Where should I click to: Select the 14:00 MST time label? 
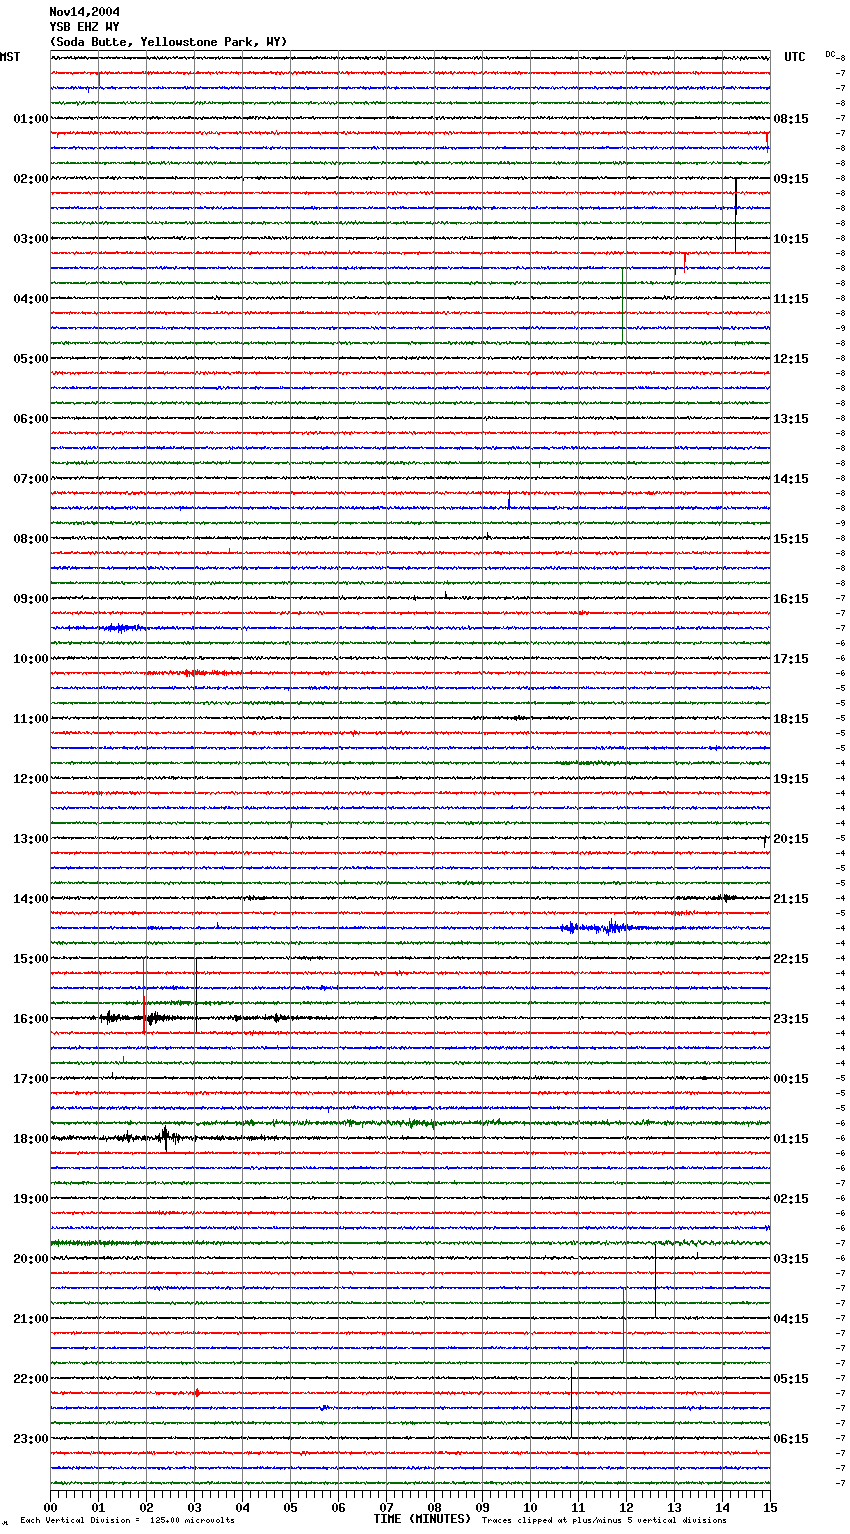(31, 899)
